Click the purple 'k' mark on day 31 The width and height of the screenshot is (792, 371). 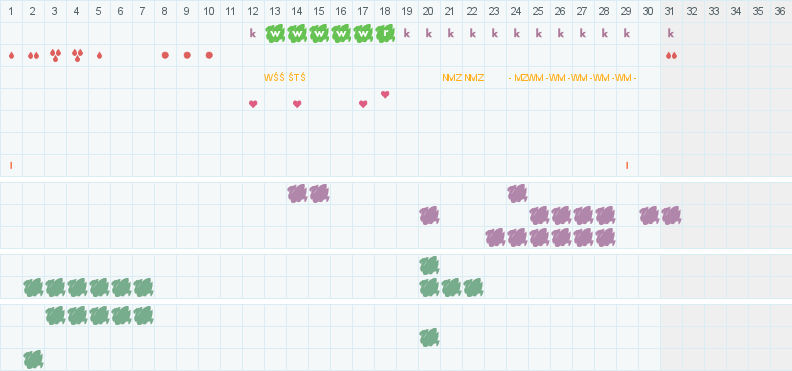[x=671, y=34]
